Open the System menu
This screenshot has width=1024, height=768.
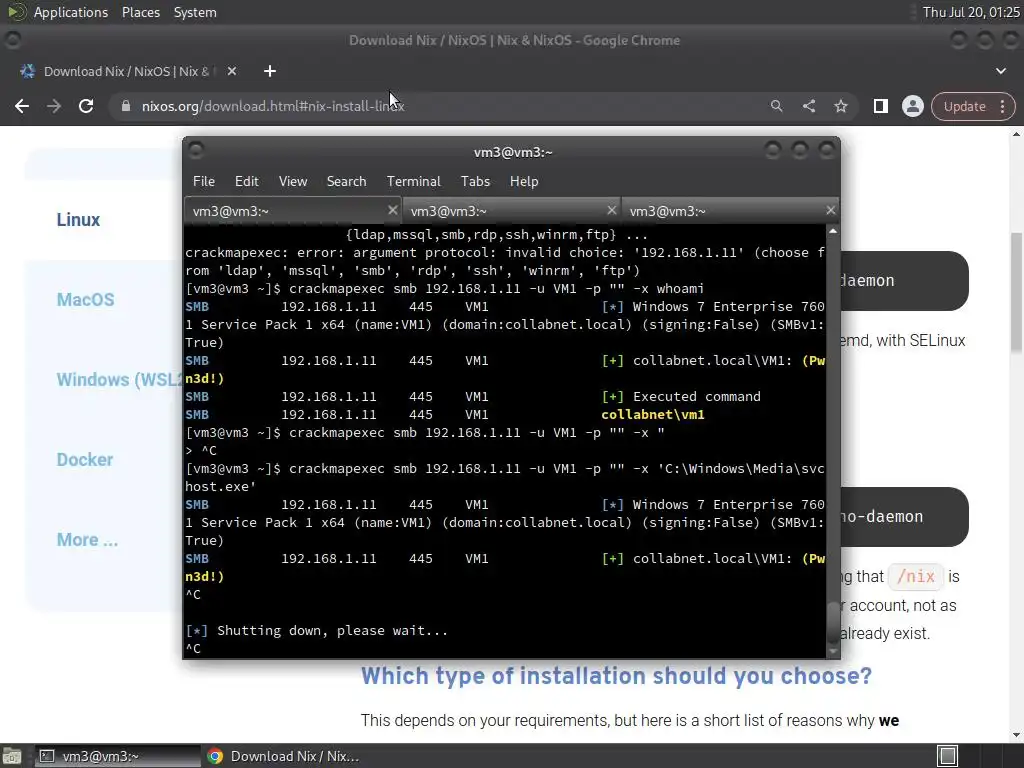[195, 12]
